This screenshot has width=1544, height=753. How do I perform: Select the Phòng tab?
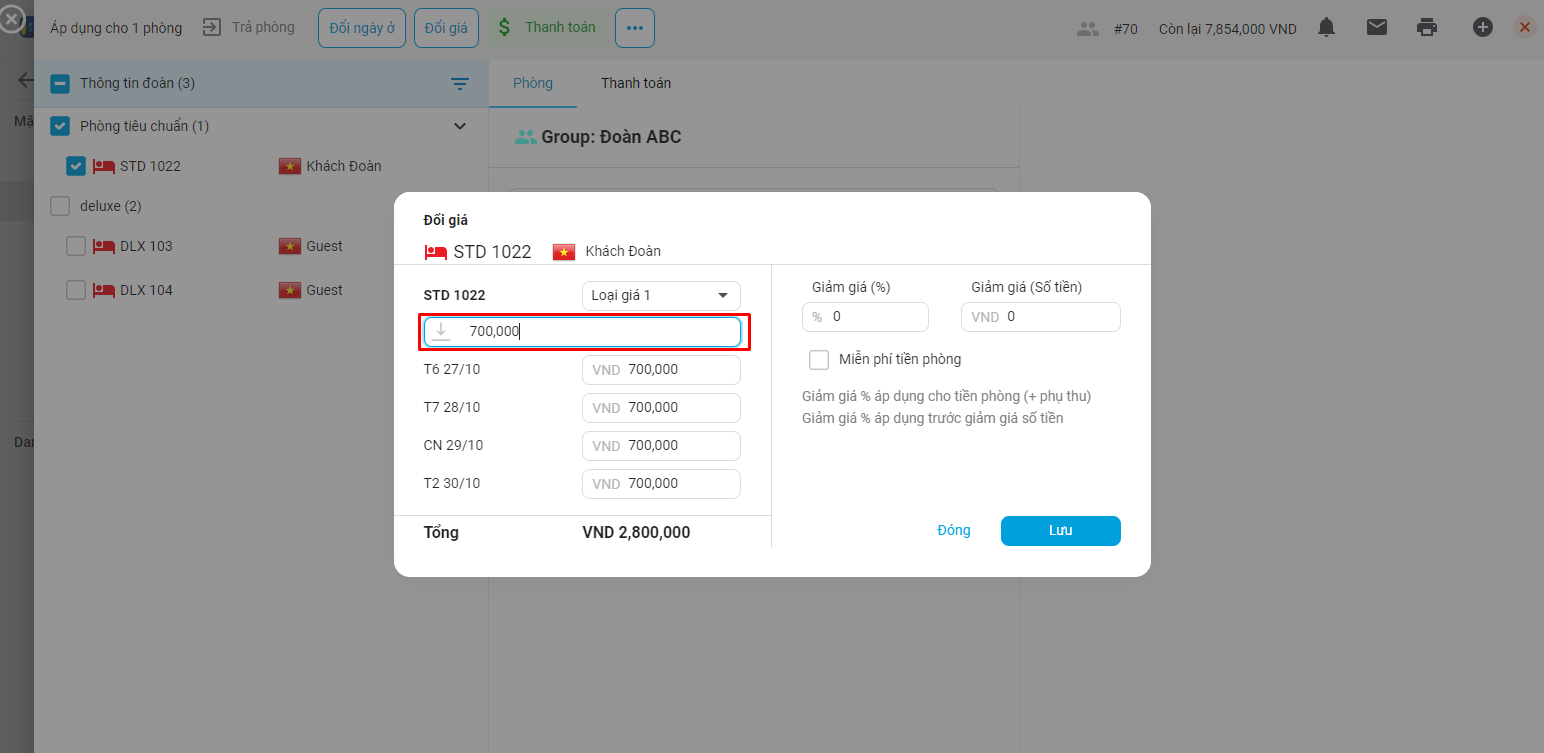(532, 83)
